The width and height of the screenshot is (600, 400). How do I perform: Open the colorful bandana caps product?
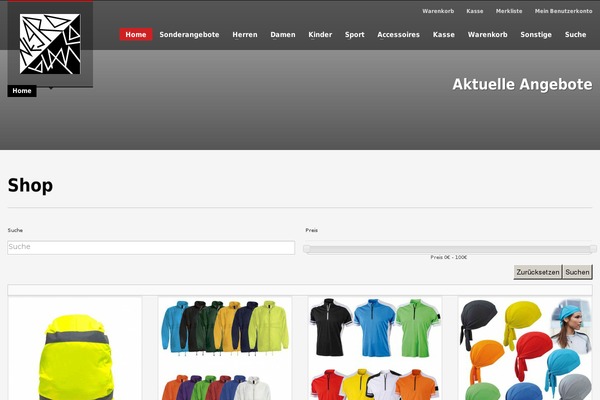point(525,348)
